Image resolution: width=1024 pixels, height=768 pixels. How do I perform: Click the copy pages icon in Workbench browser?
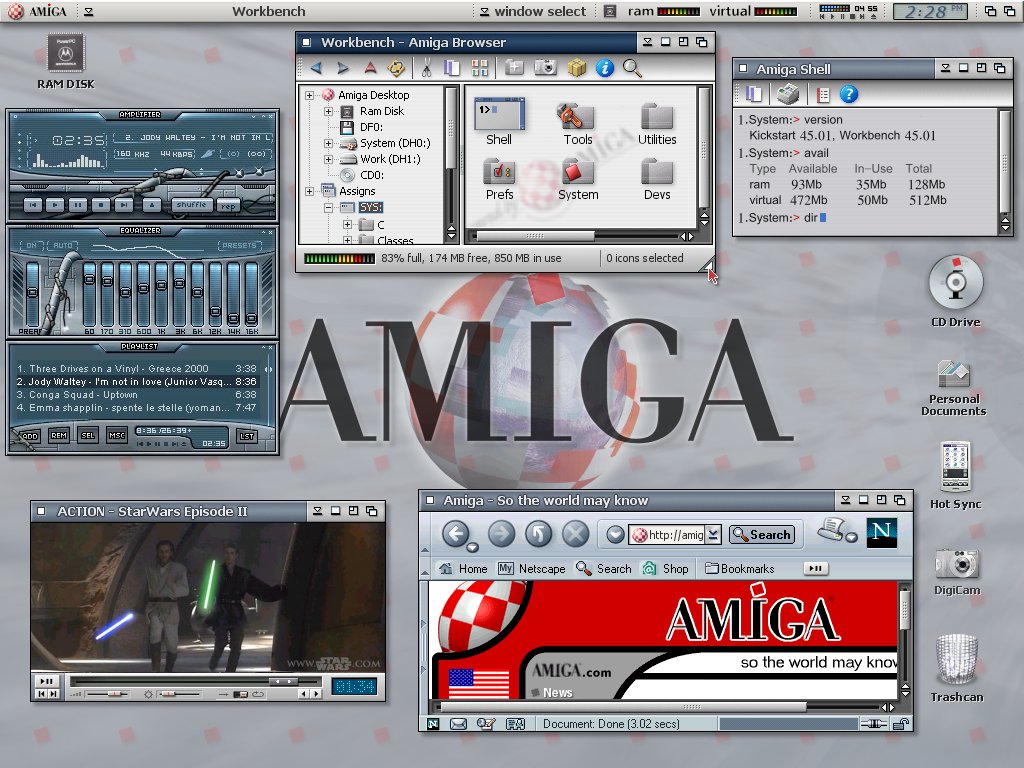pyautogui.click(x=451, y=68)
